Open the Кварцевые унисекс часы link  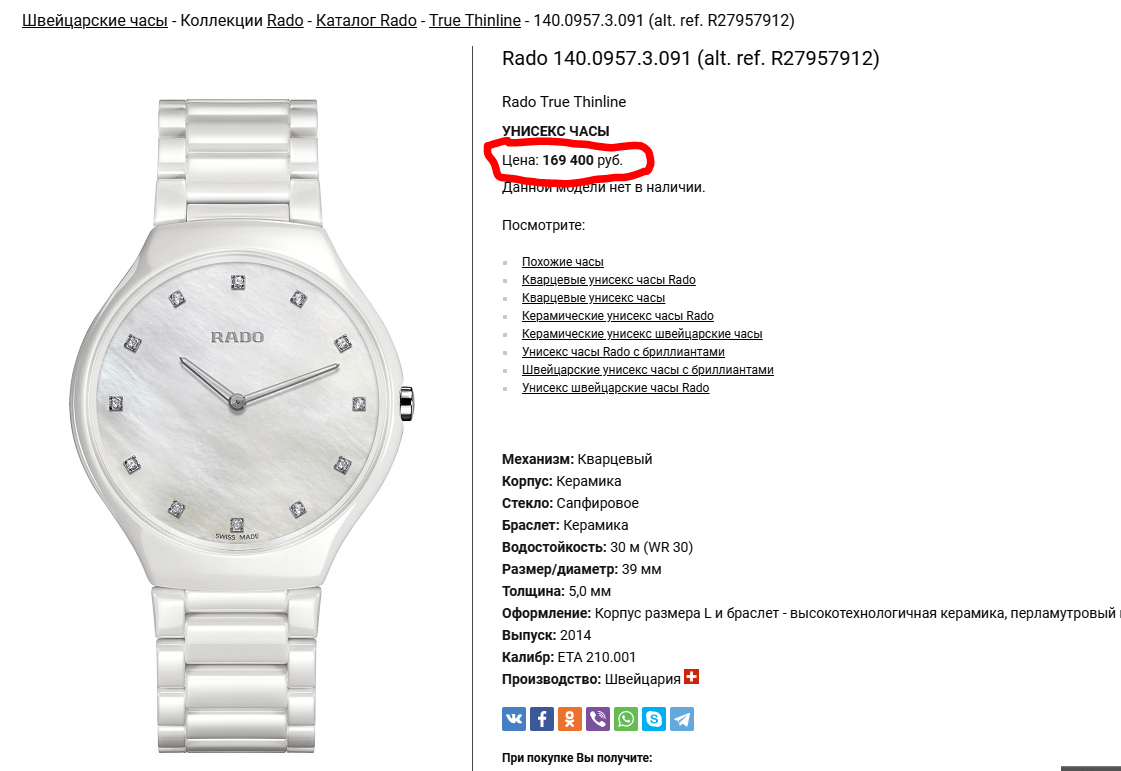(x=593, y=298)
